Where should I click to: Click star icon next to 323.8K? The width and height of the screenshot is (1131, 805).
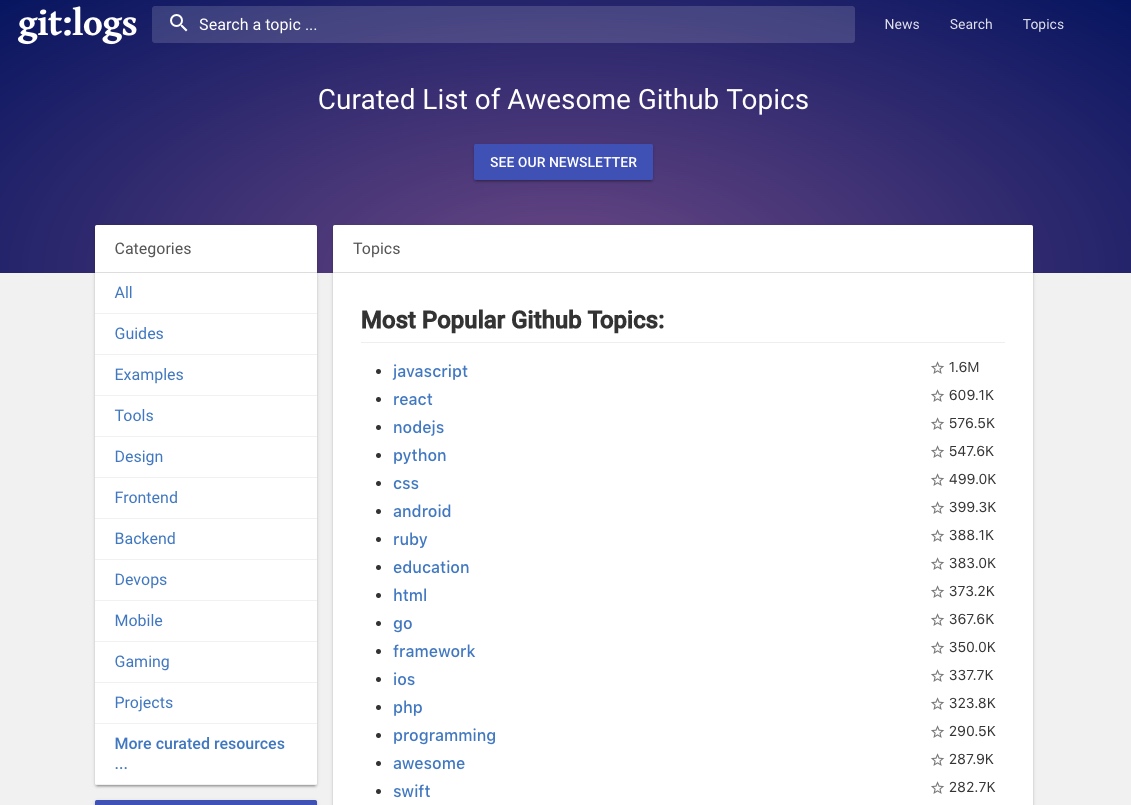(938, 704)
